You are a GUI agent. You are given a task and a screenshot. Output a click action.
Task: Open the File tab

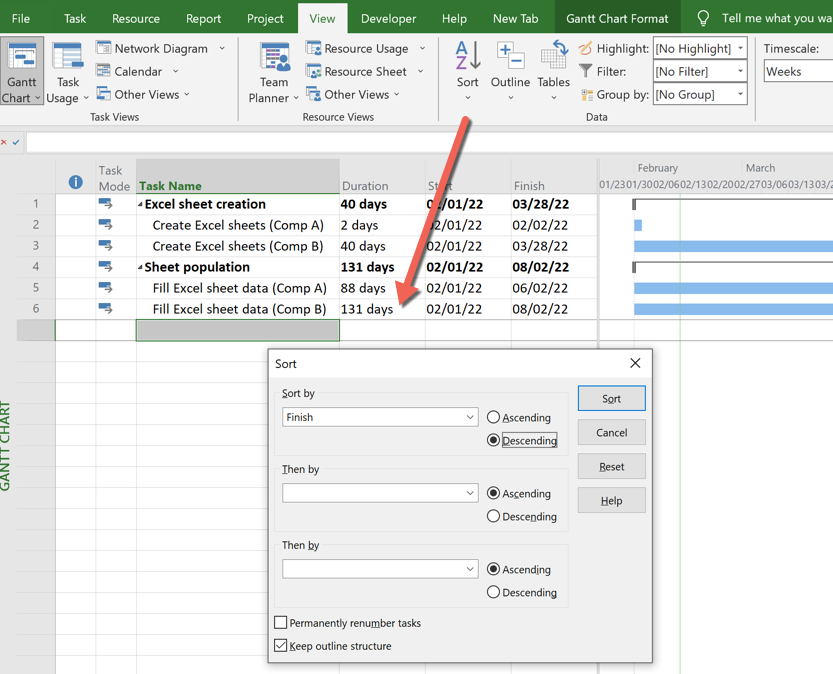pyautogui.click(x=21, y=19)
